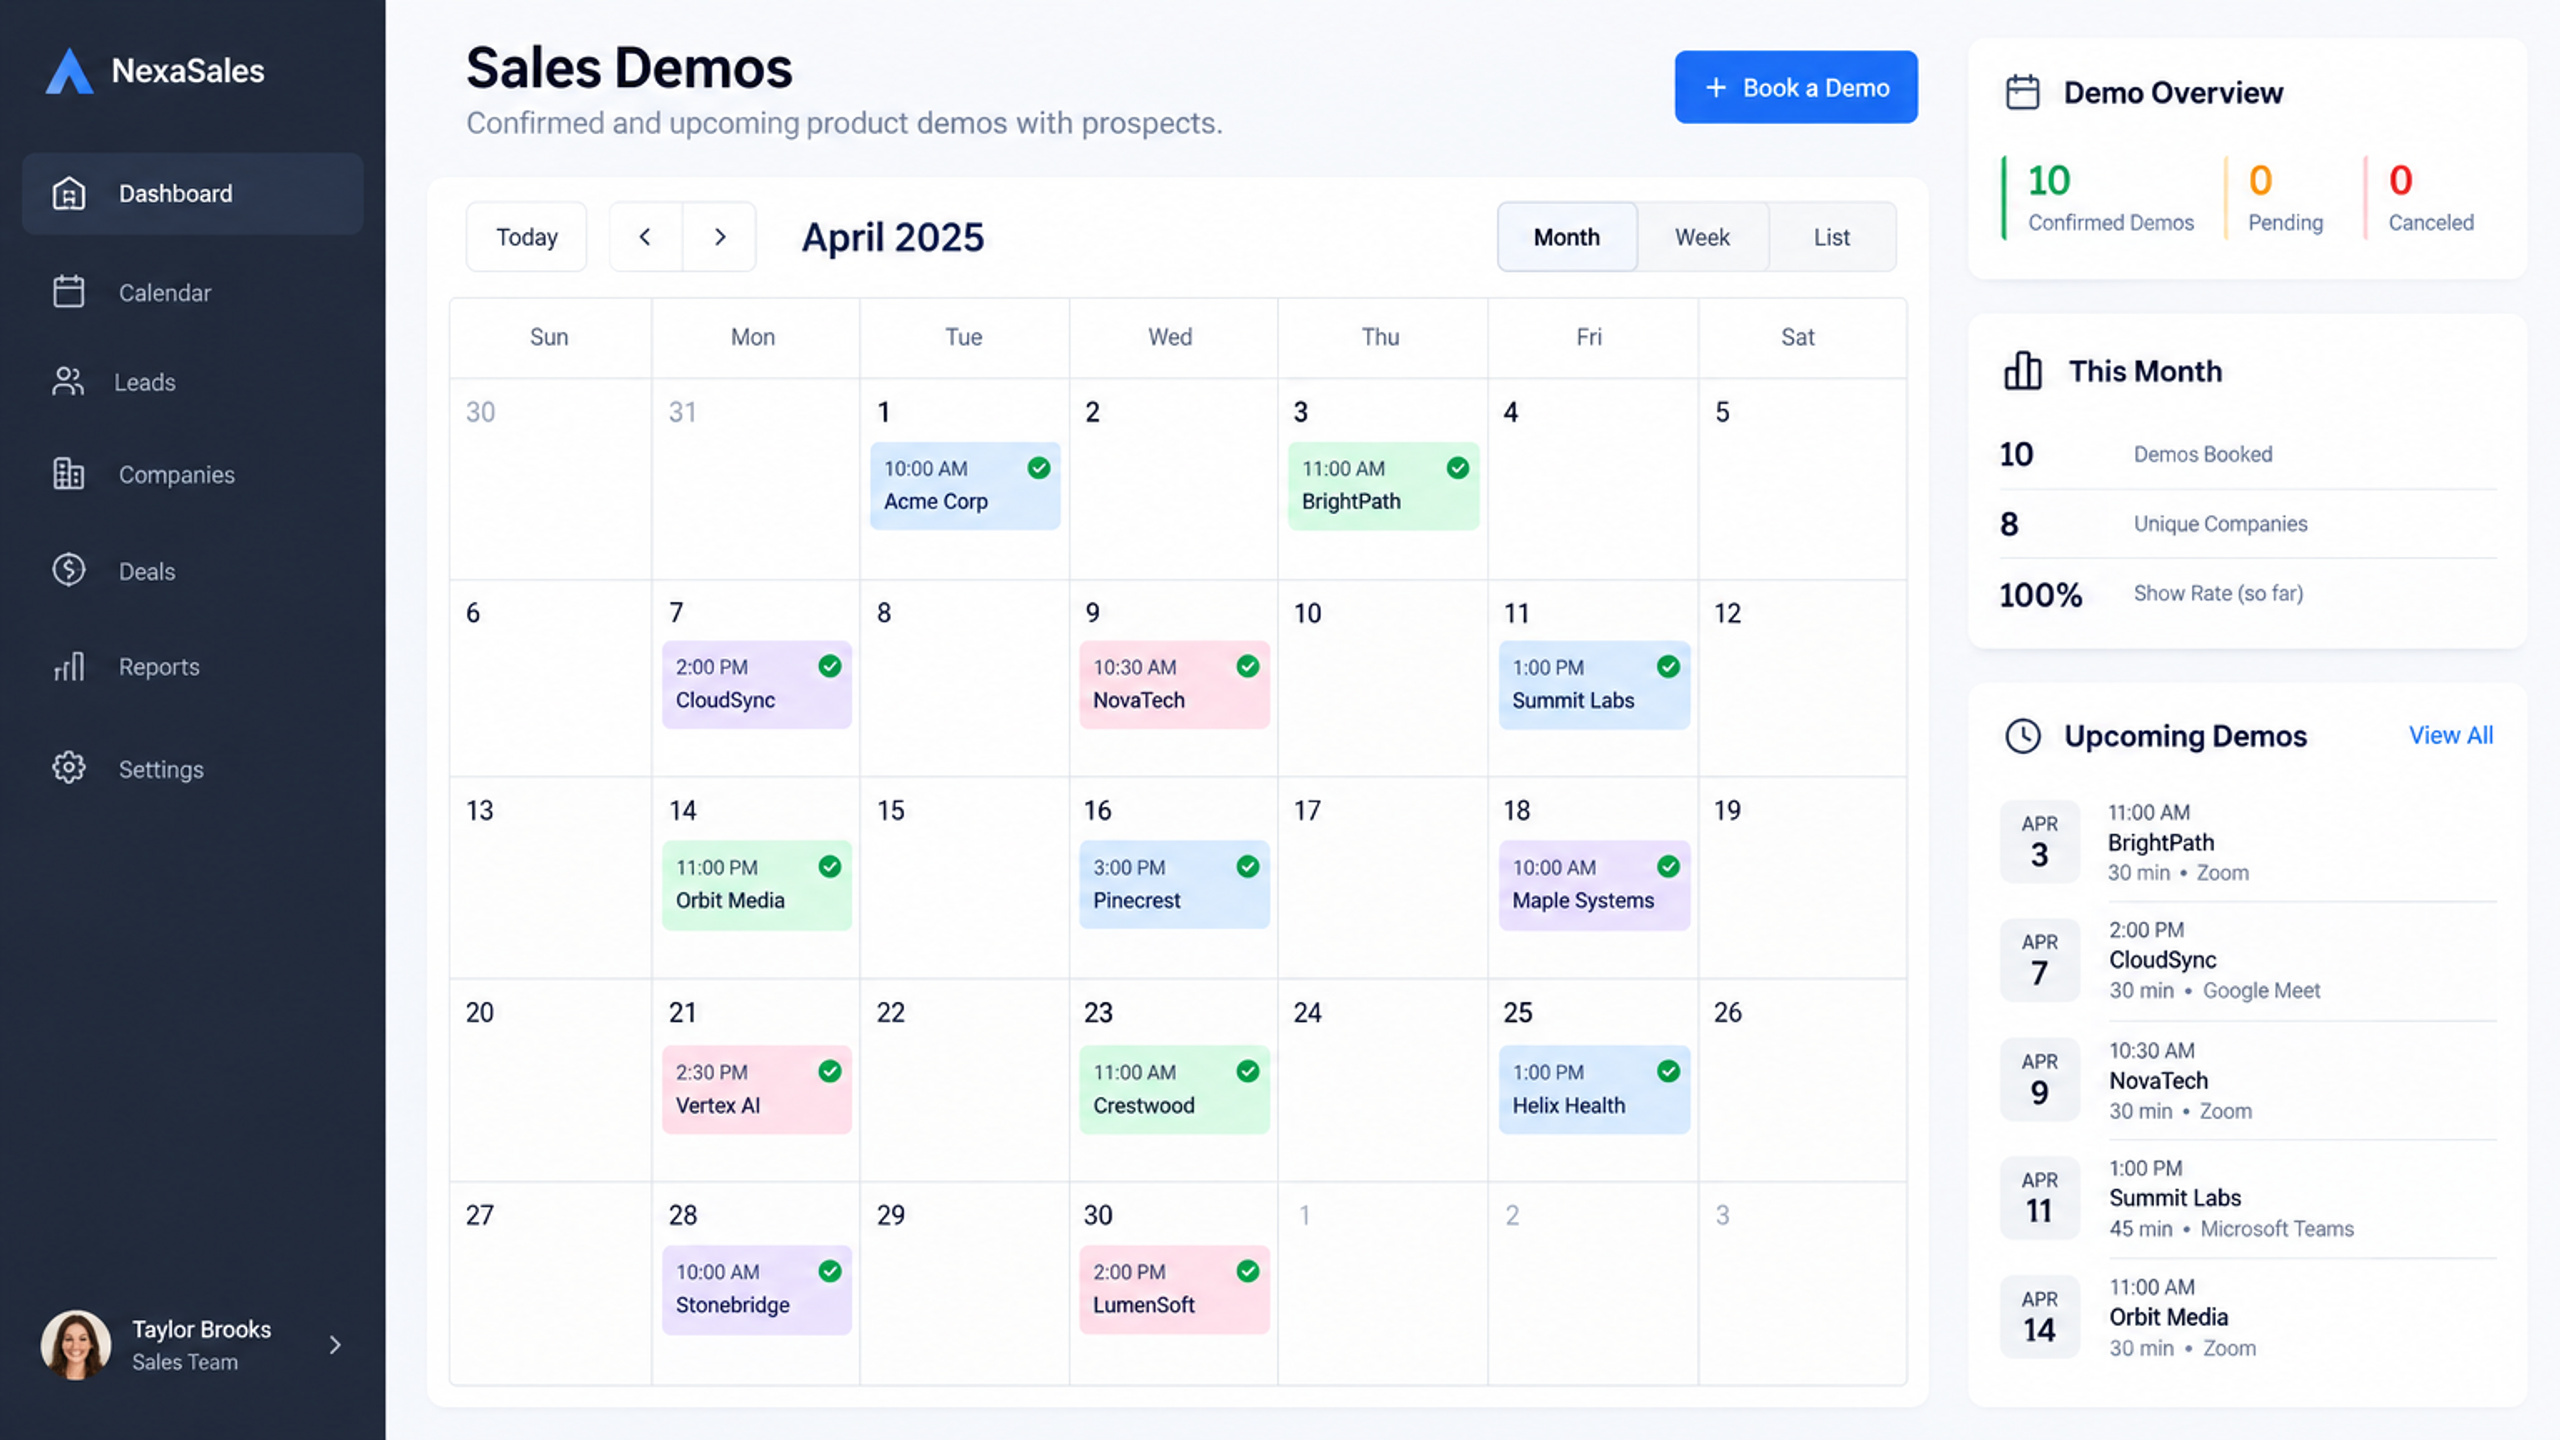Click the Today button
Screen dimensions: 2560x1440
coord(526,237)
